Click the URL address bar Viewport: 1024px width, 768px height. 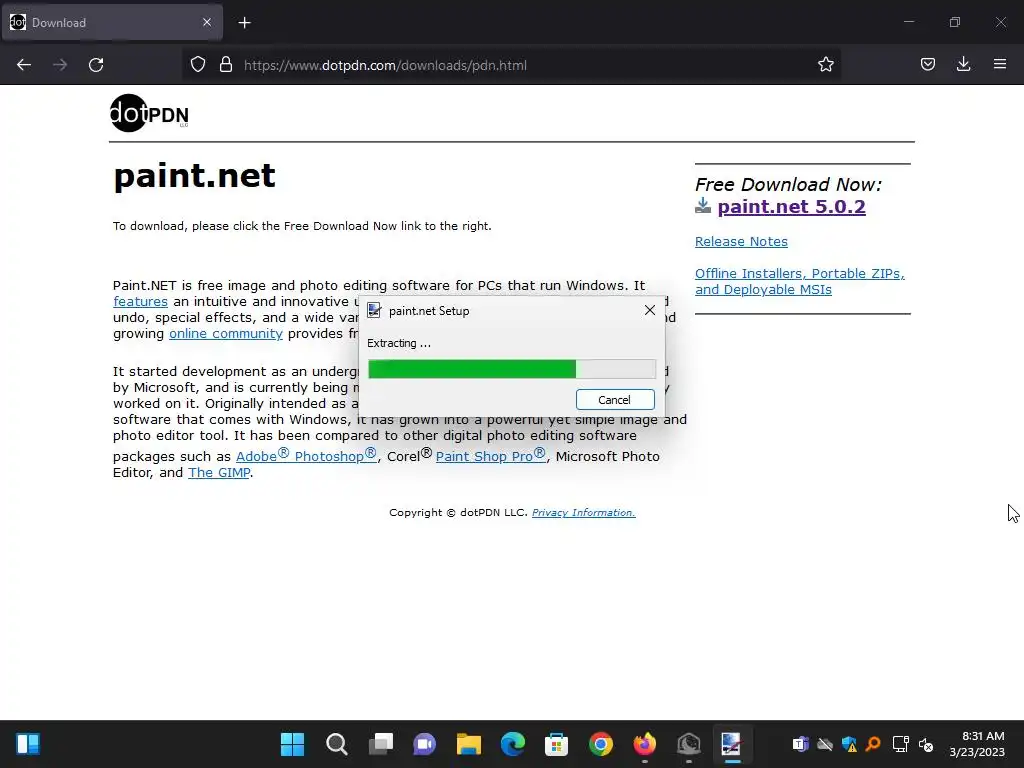(509, 65)
